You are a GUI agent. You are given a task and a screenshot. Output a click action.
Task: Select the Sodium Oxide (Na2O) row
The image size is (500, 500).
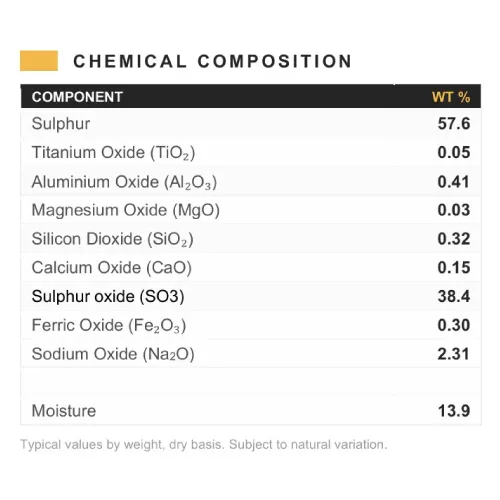tap(251, 354)
